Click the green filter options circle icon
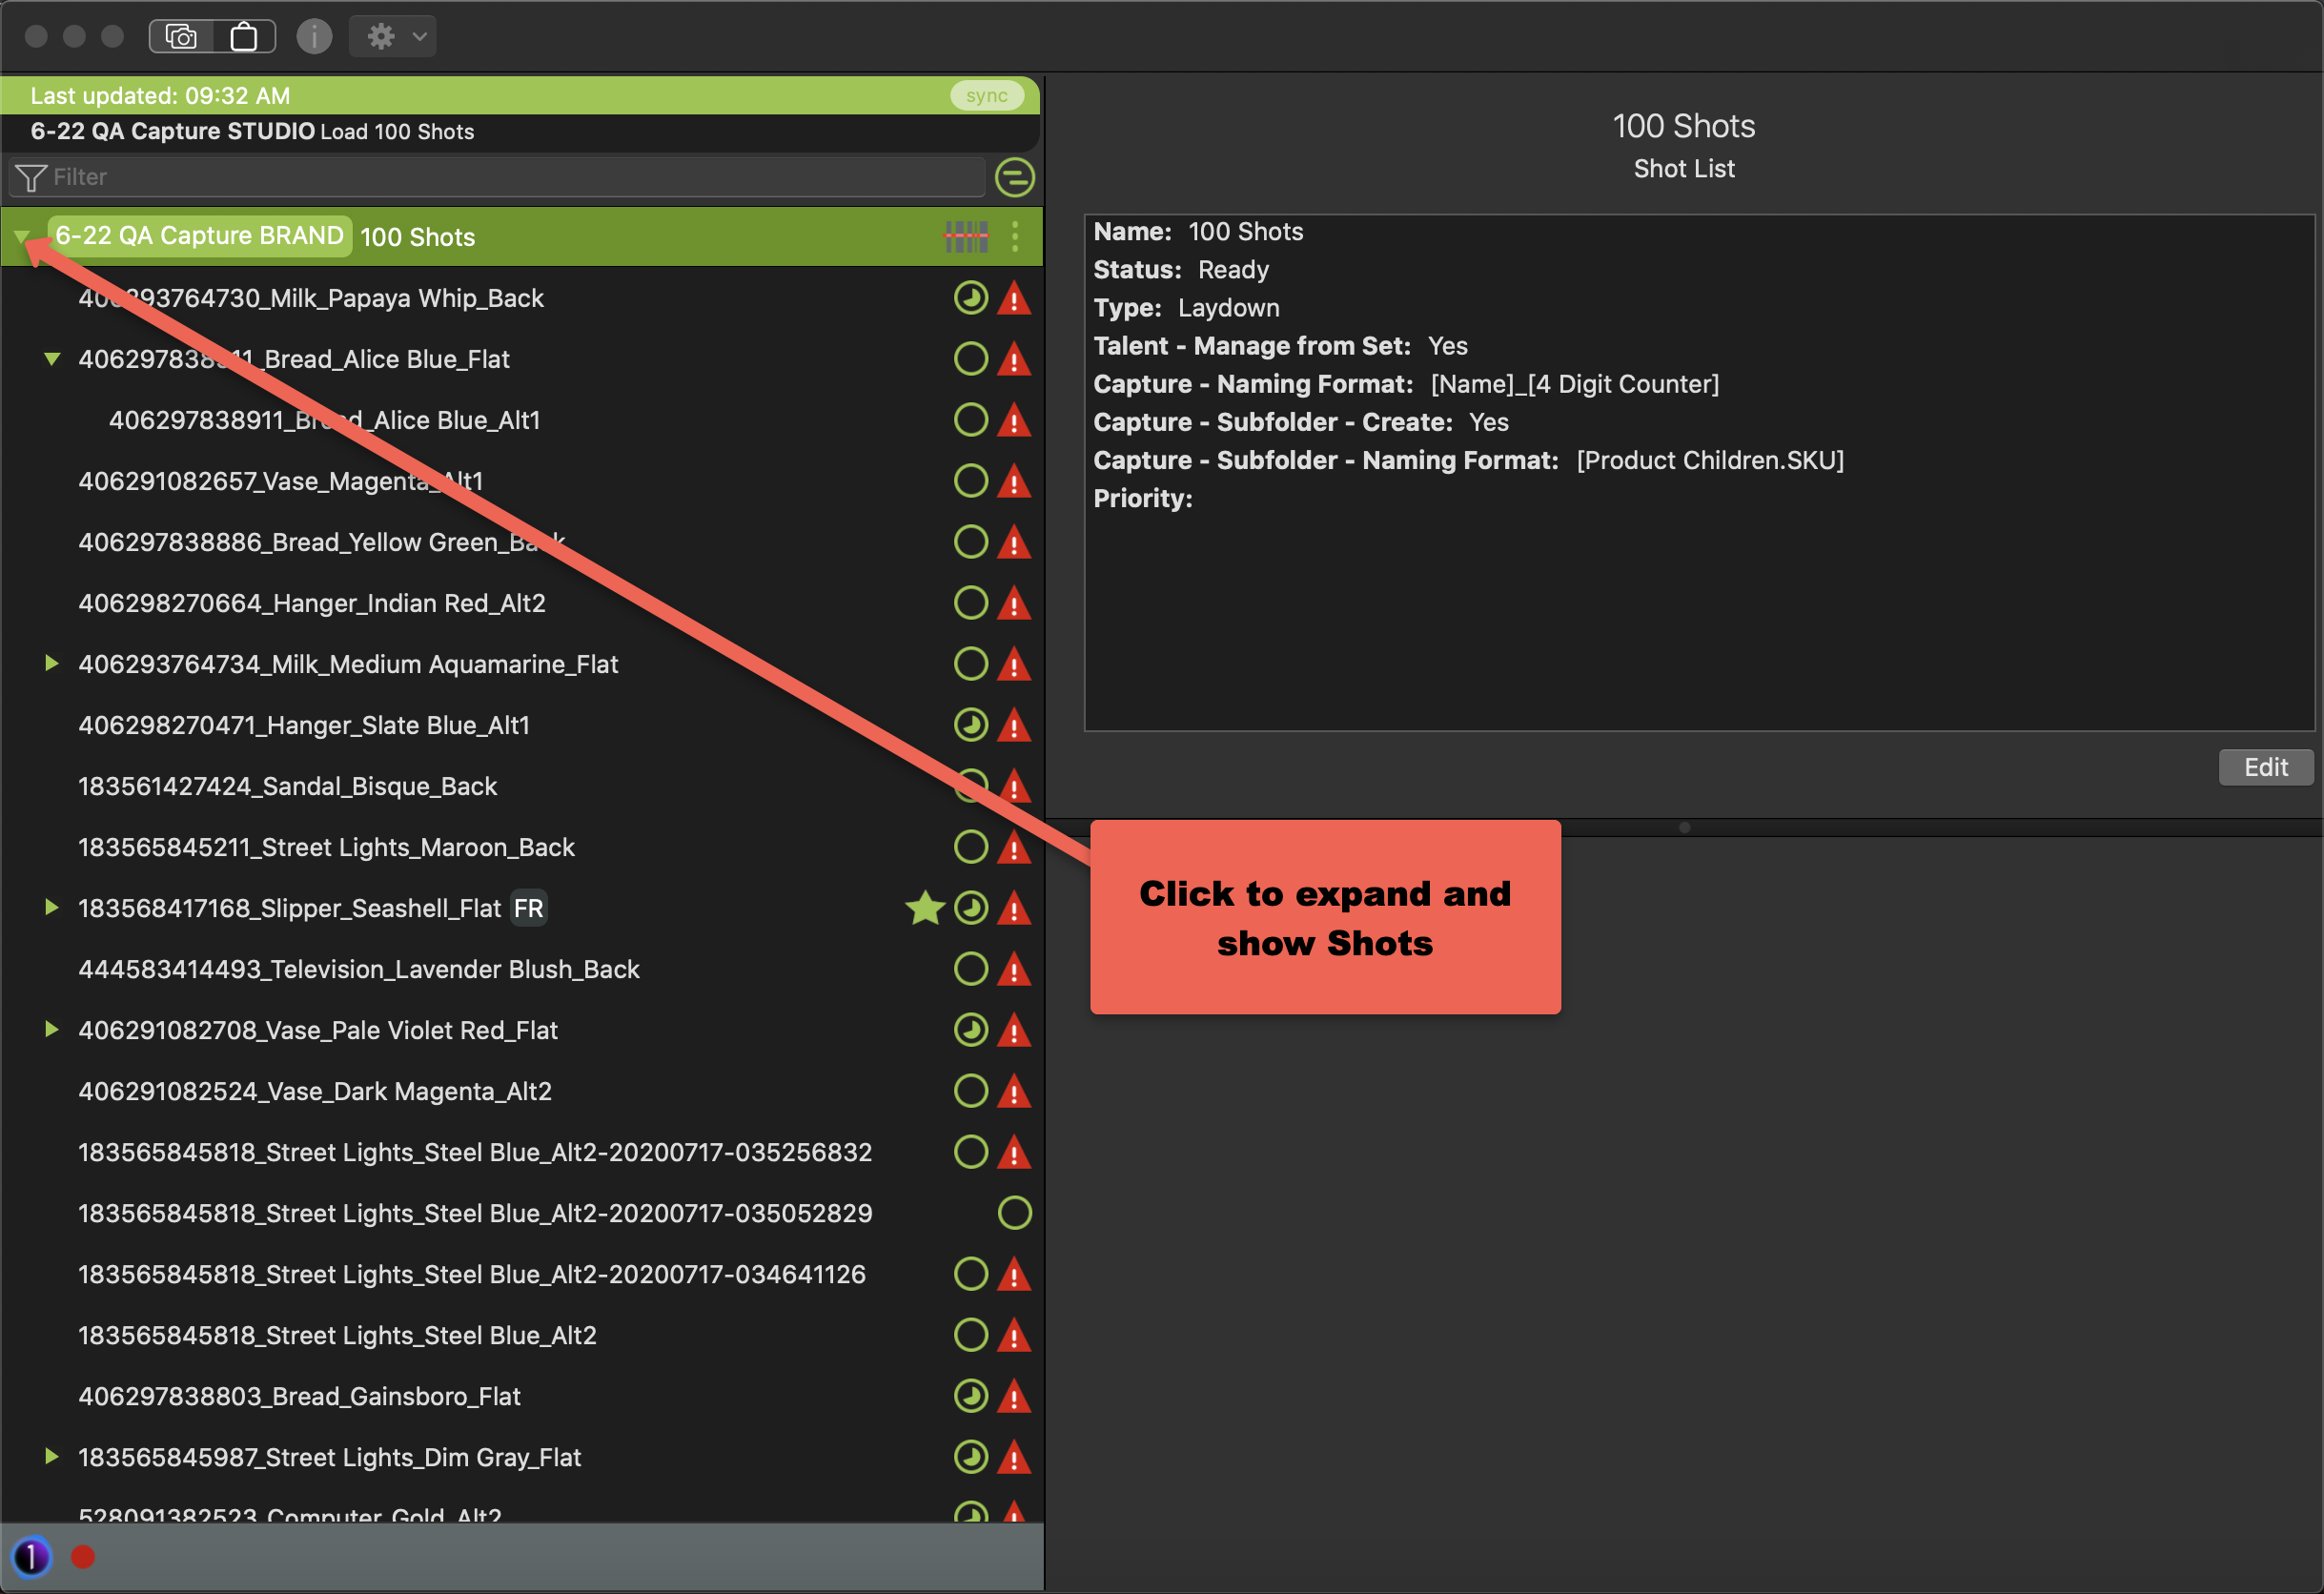The width and height of the screenshot is (2324, 1594). click(1014, 177)
